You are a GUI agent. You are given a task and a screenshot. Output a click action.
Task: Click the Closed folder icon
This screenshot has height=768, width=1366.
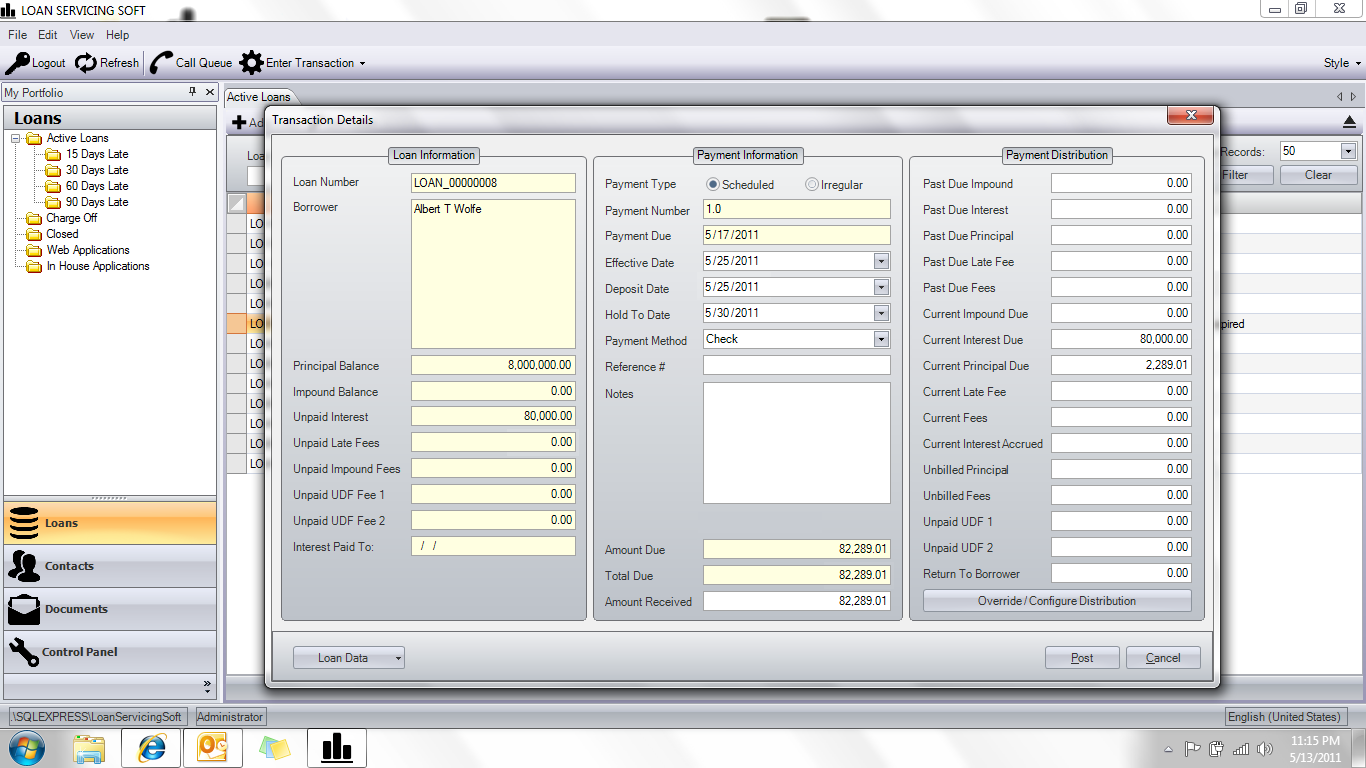(x=34, y=234)
